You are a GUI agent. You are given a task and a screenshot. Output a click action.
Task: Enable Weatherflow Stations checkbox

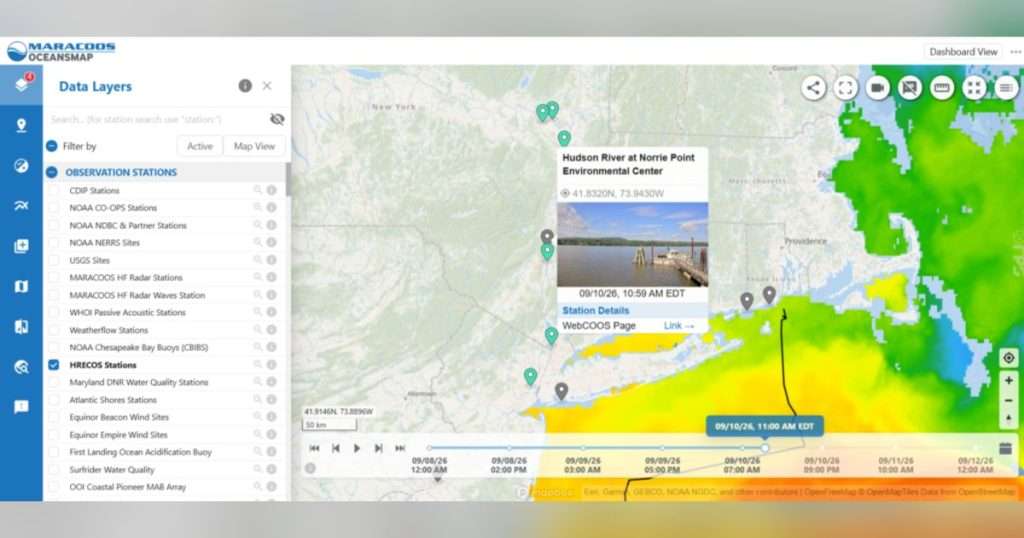[x=54, y=330]
